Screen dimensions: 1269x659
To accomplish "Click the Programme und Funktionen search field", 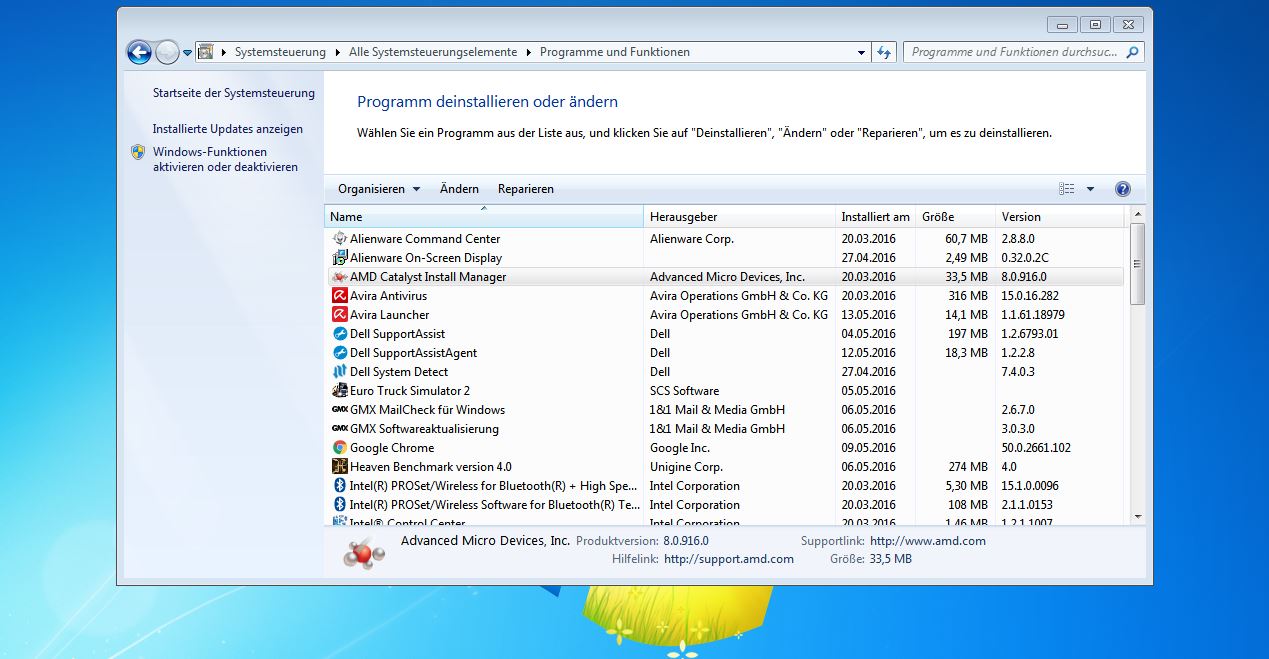I will pos(1014,52).
